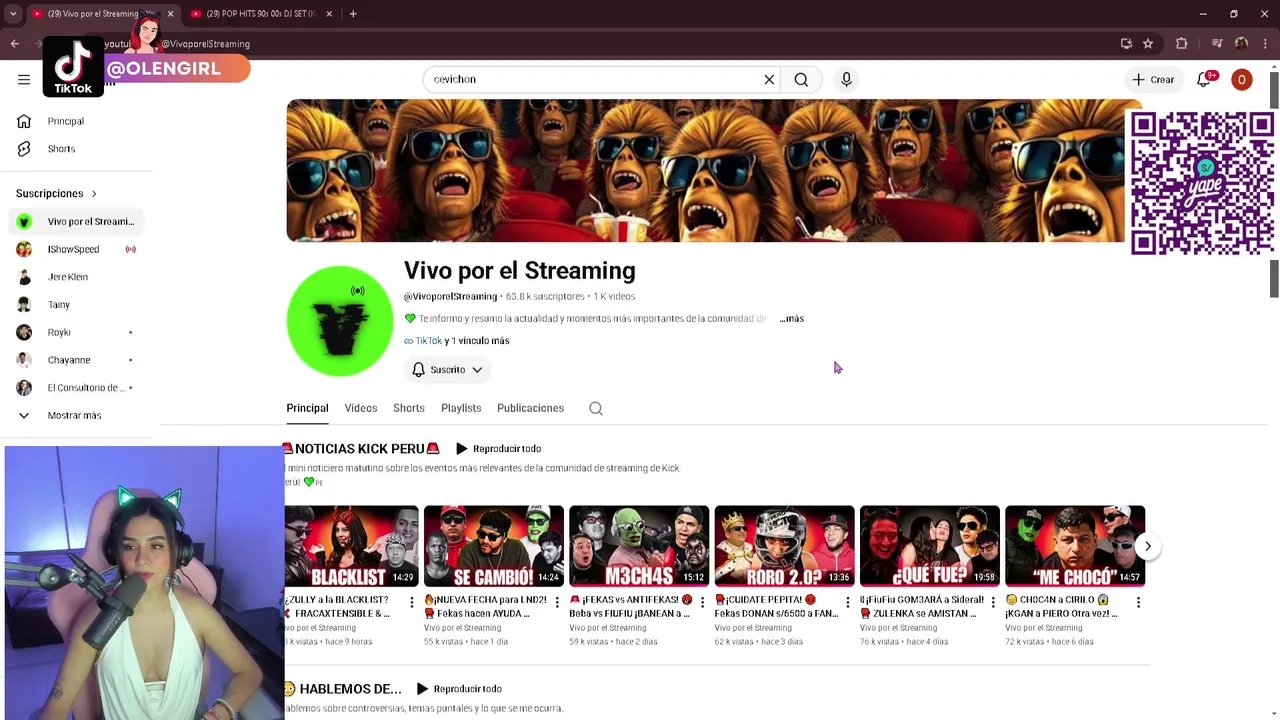This screenshot has width=1280, height=720.
Task: Open options menu for FiuFiu GOM3ARÁ video
Action: (x=993, y=602)
